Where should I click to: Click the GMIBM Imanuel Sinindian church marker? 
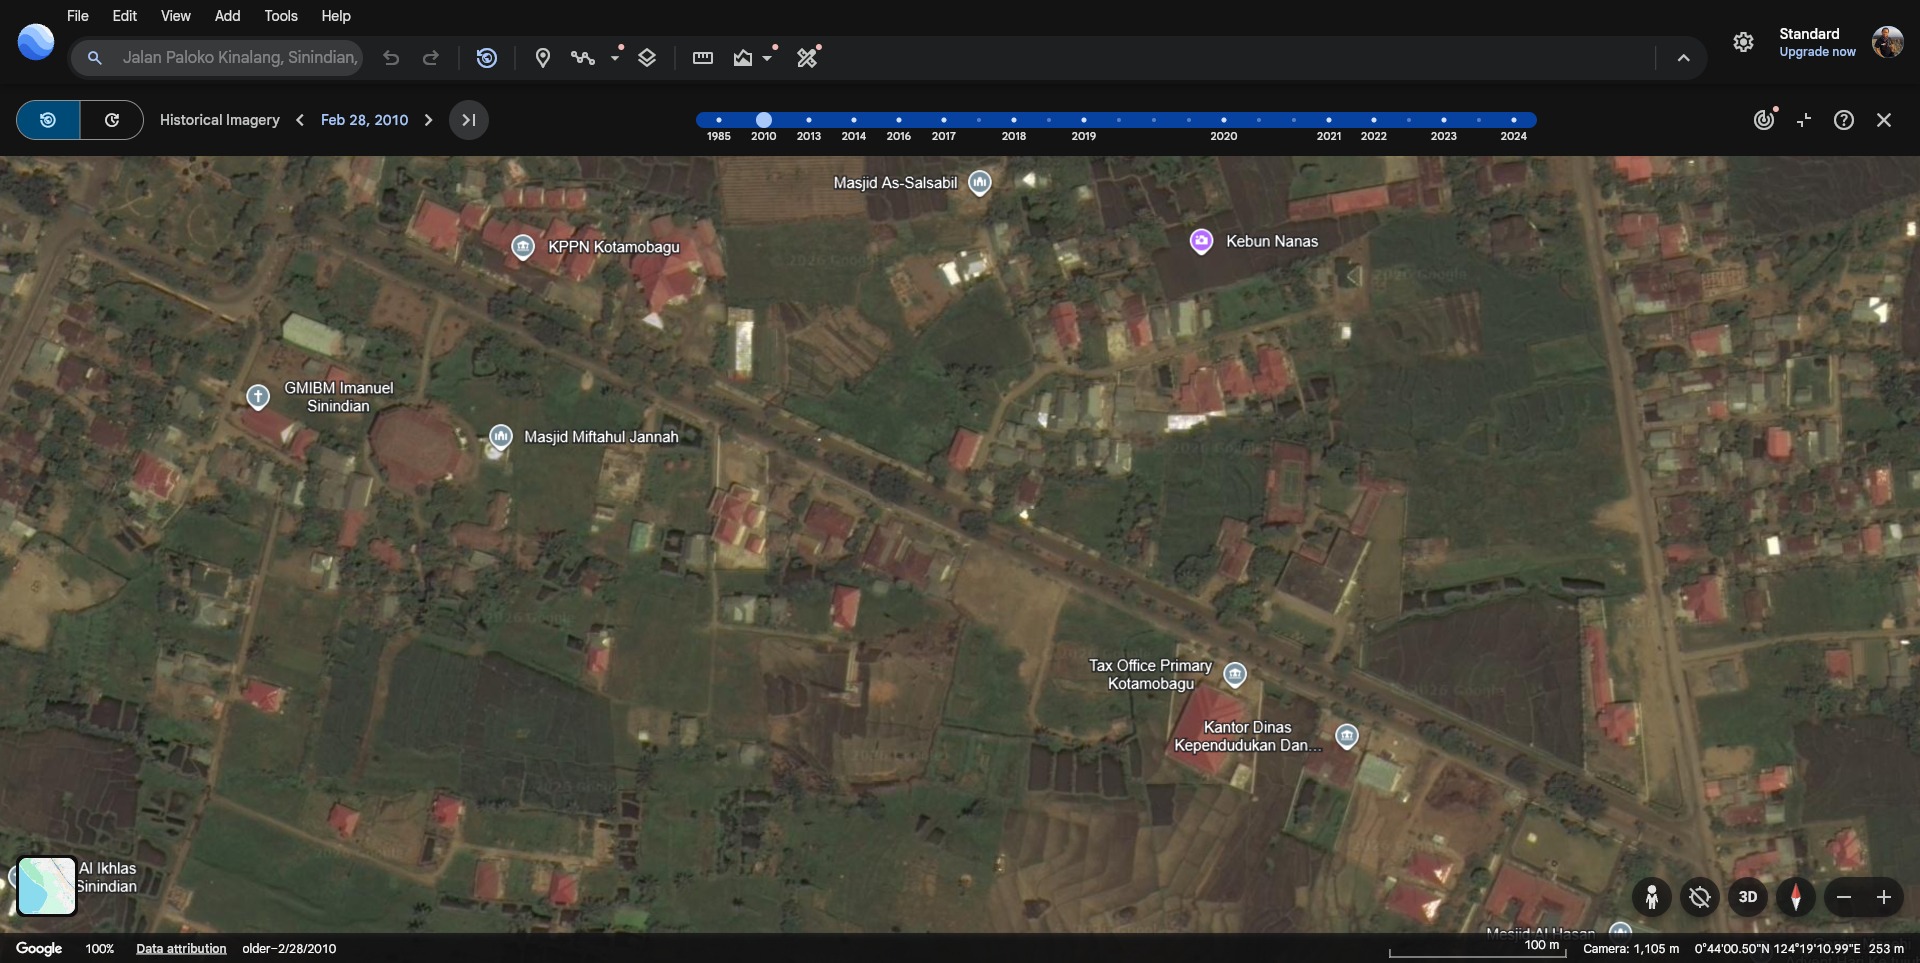pos(258,397)
